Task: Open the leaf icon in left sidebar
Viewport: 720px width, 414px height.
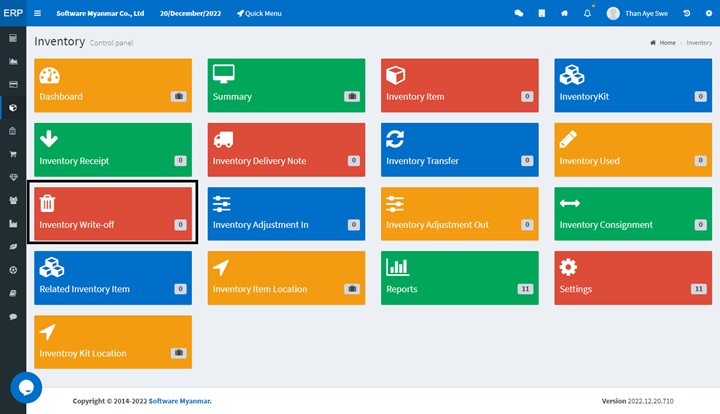Action: pyautogui.click(x=13, y=246)
